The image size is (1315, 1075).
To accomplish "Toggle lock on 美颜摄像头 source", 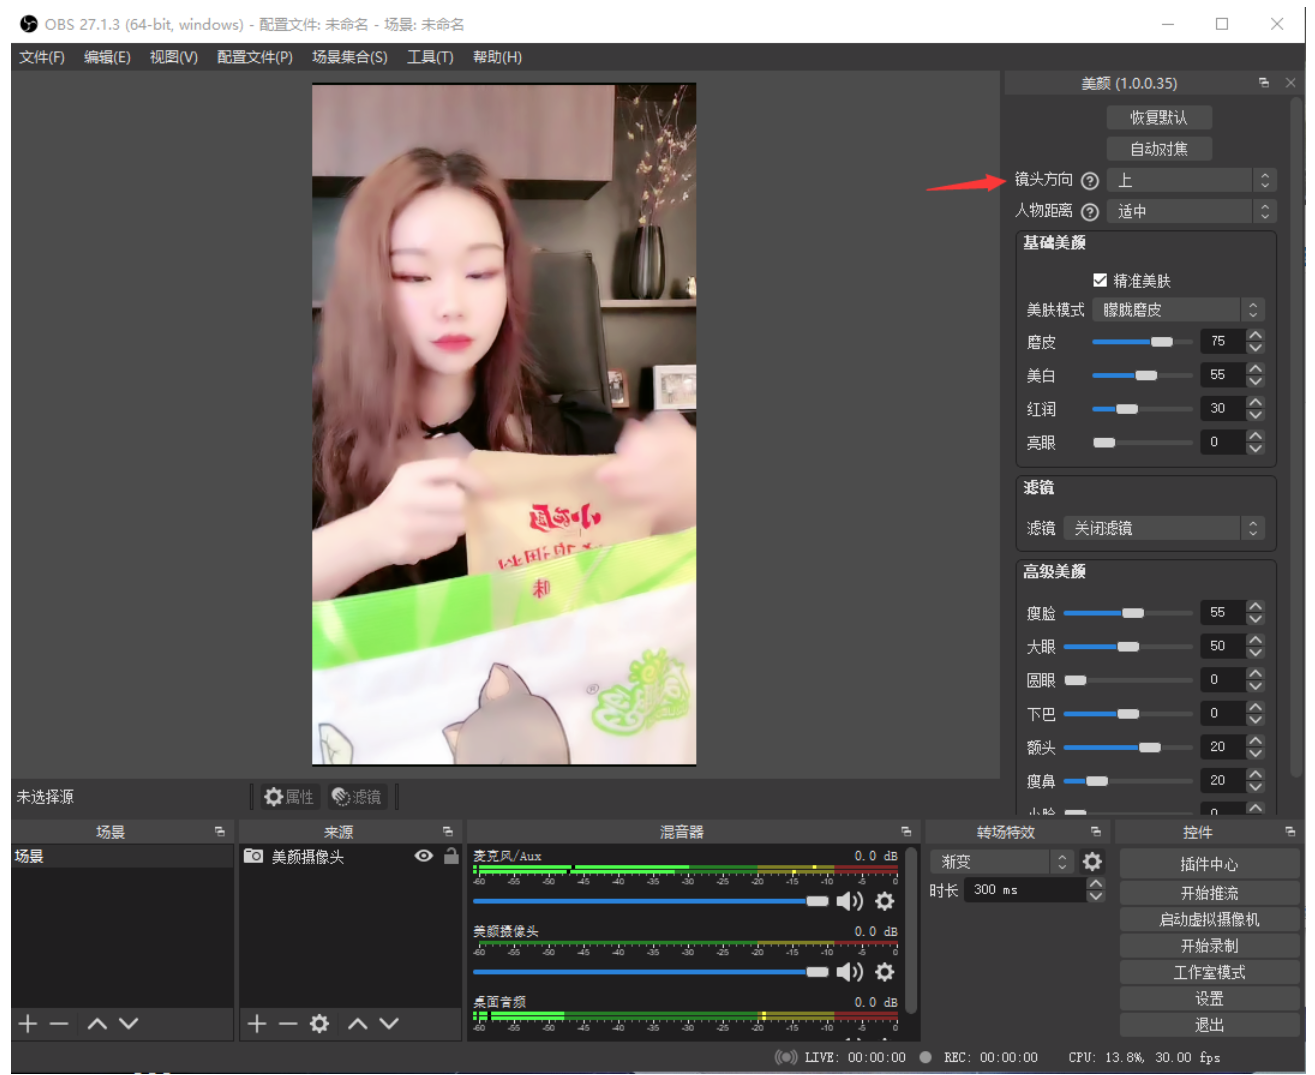I will (451, 856).
